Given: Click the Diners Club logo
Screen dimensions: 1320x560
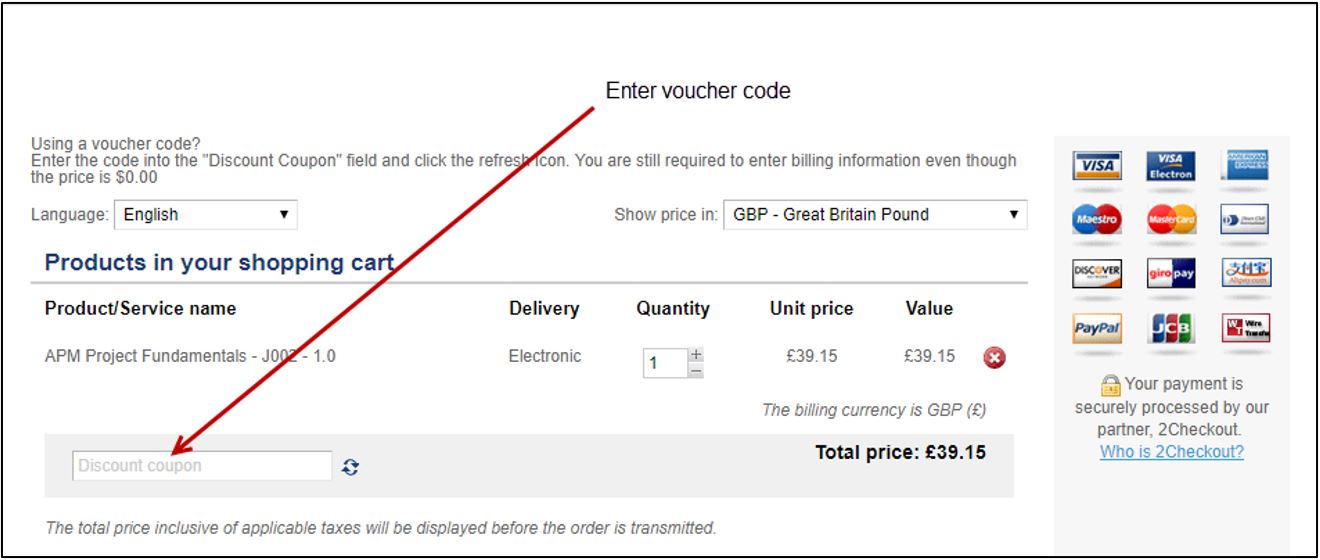Looking at the screenshot, I should pos(1245,219).
